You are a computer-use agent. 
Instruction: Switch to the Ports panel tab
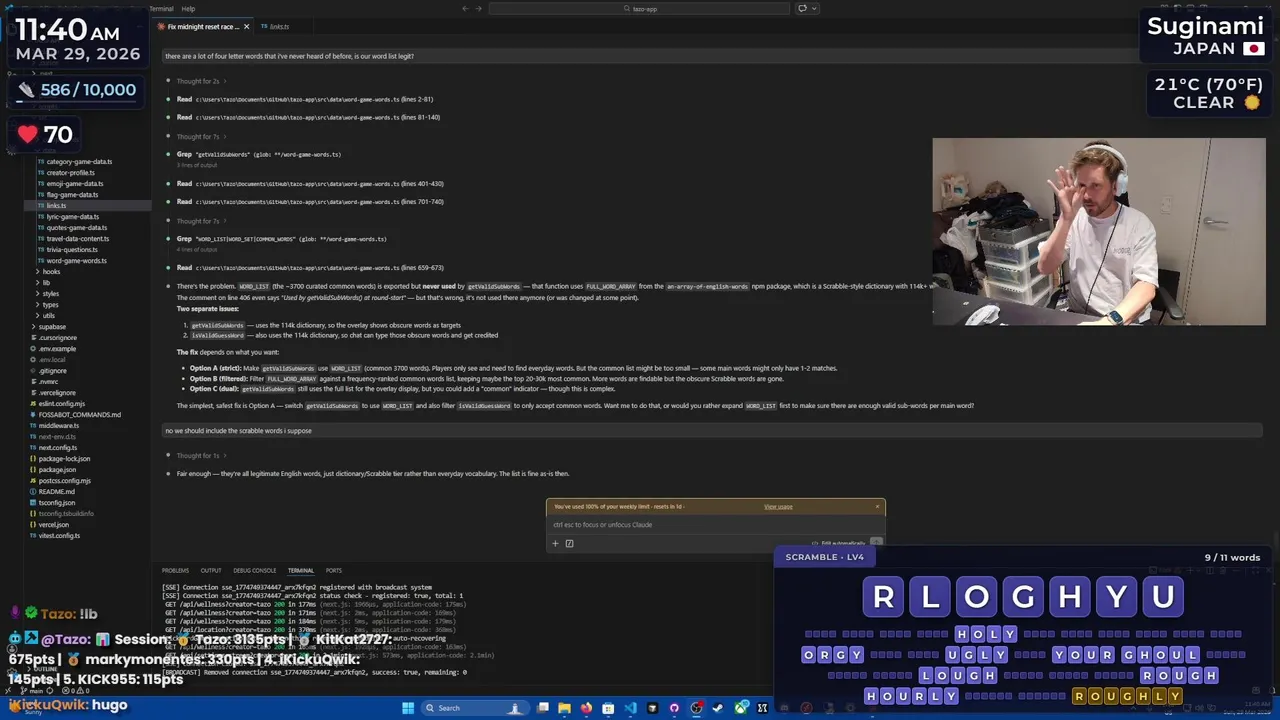(x=334, y=571)
